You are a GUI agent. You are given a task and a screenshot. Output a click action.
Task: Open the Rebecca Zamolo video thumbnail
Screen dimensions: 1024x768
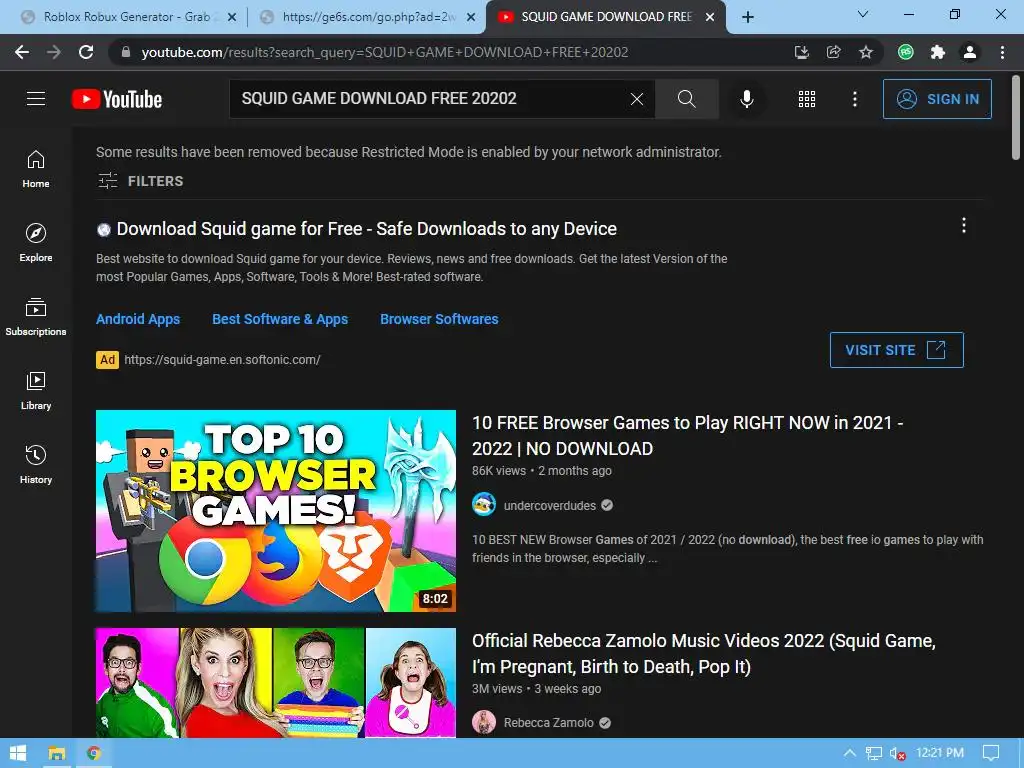(x=276, y=682)
